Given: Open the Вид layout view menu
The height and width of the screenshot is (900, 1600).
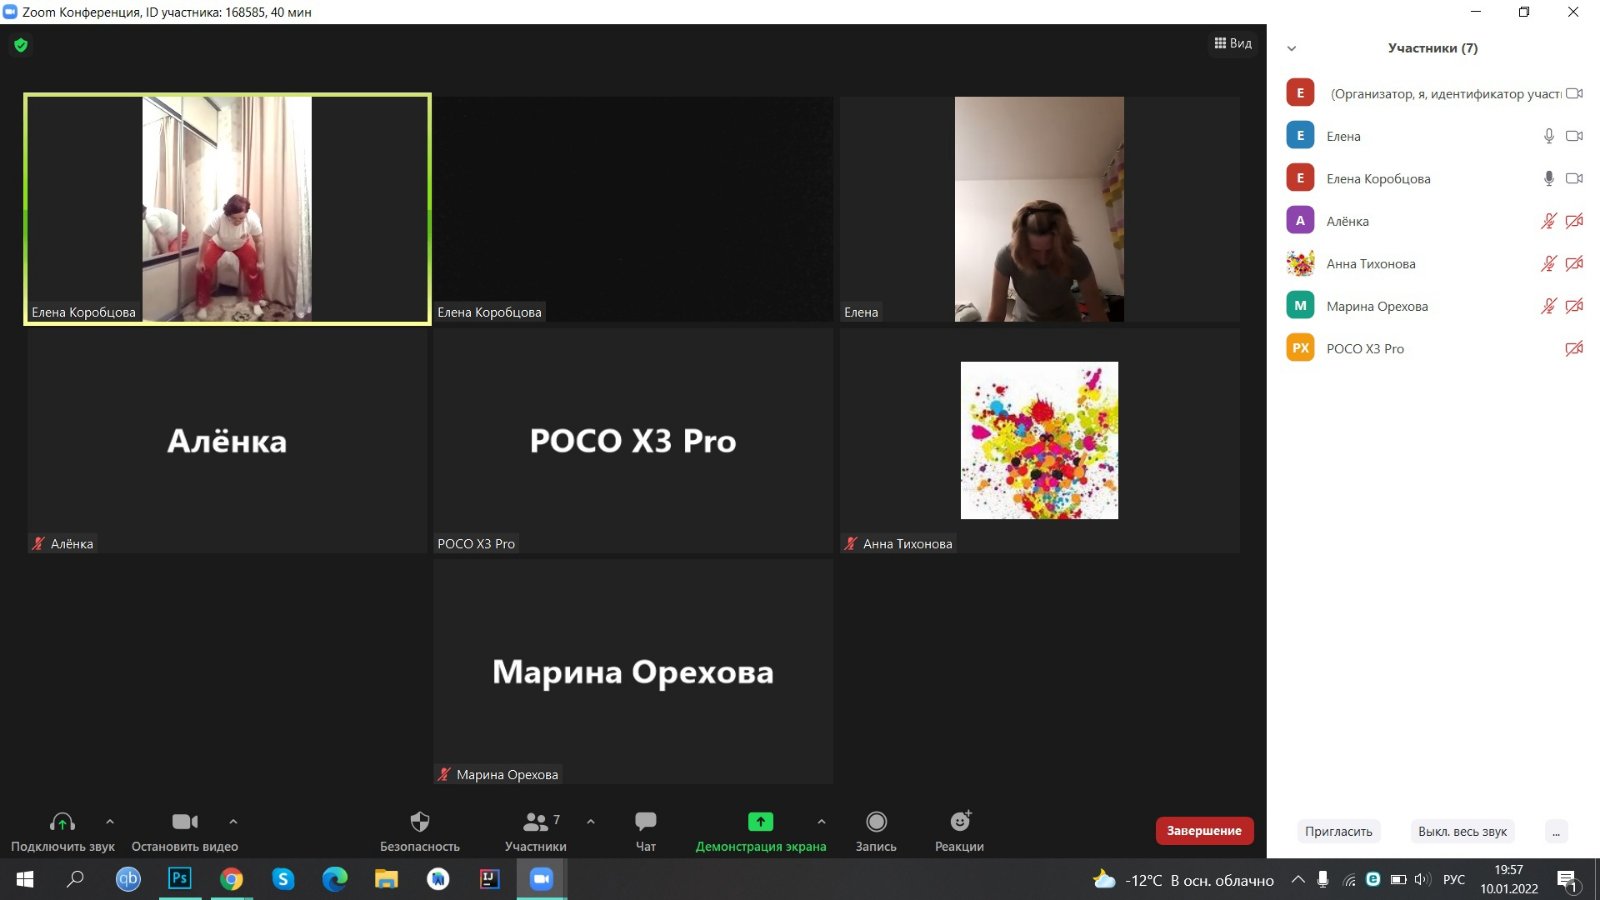Looking at the screenshot, I should 1233,43.
